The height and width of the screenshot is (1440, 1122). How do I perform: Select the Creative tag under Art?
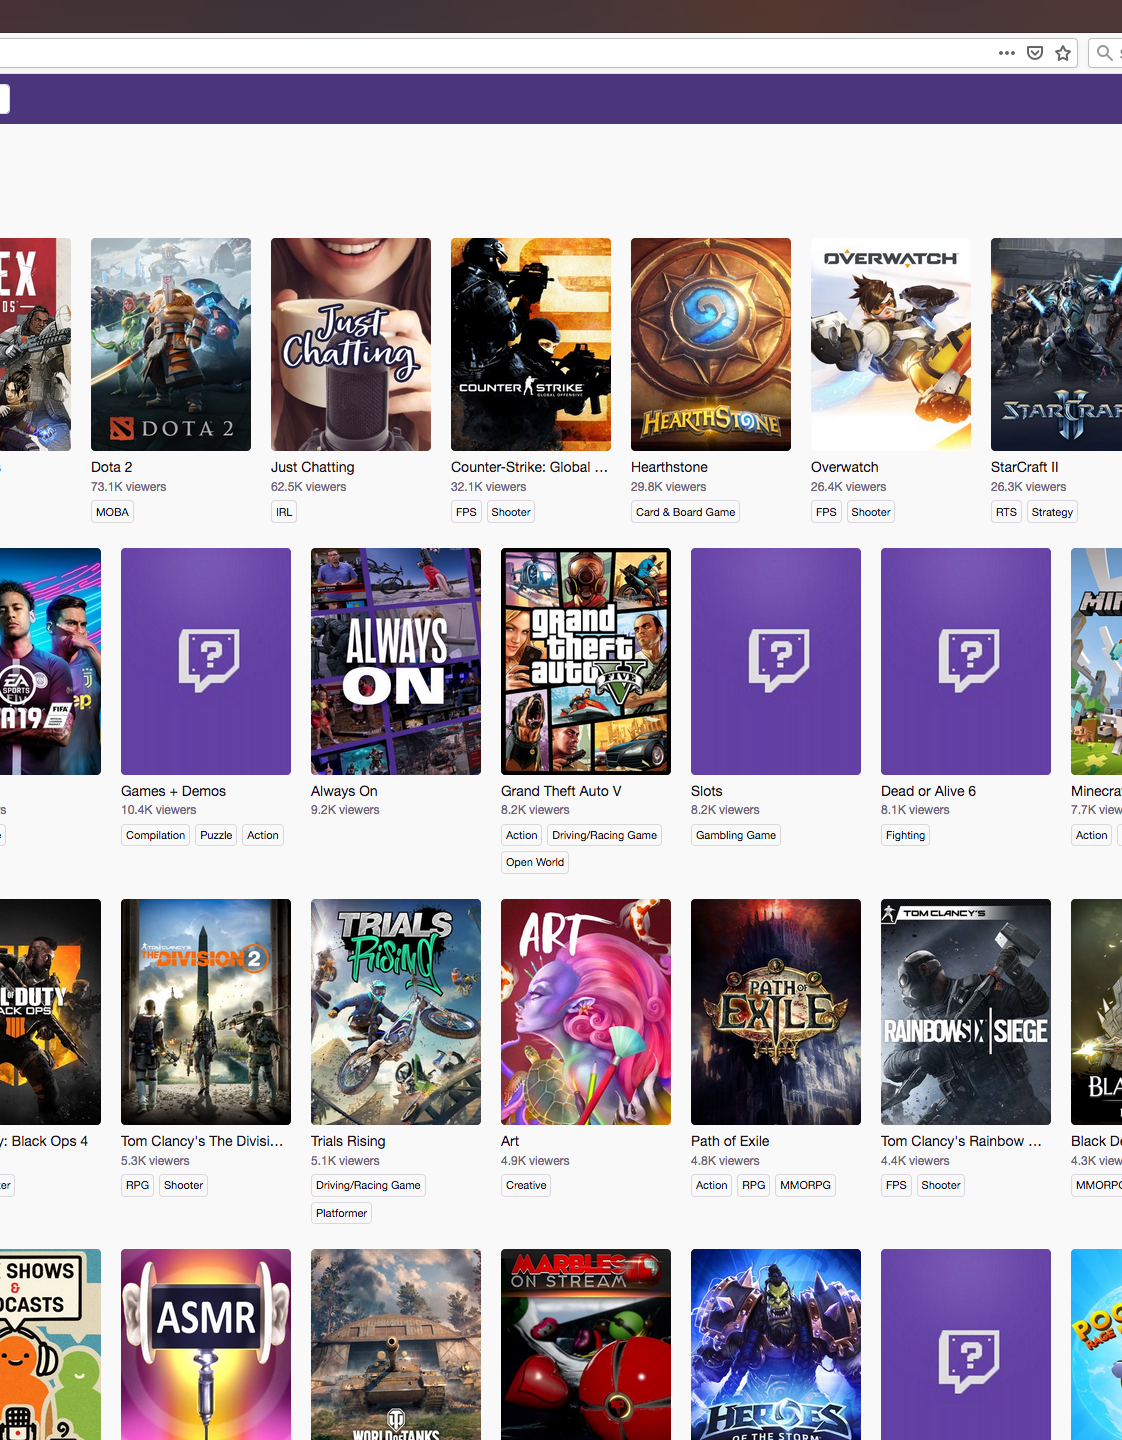pyautogui.click(x=526, y=1185)
